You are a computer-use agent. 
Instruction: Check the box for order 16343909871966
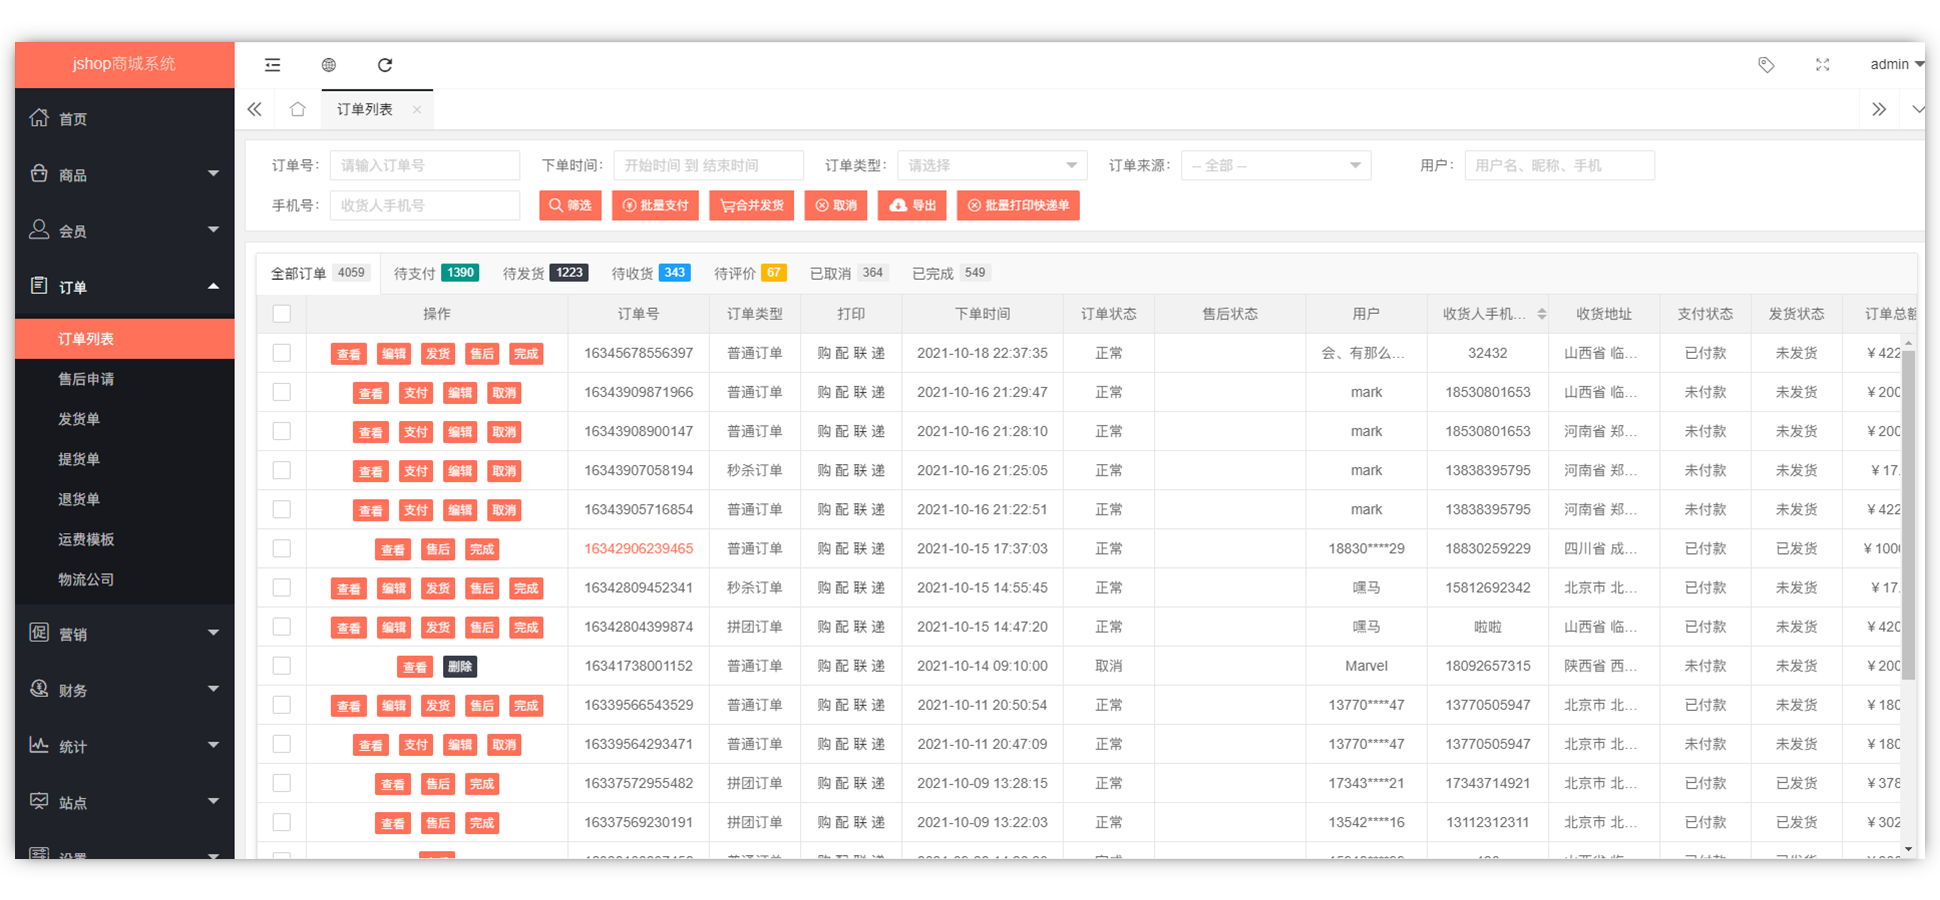click(x=282, y=392)
